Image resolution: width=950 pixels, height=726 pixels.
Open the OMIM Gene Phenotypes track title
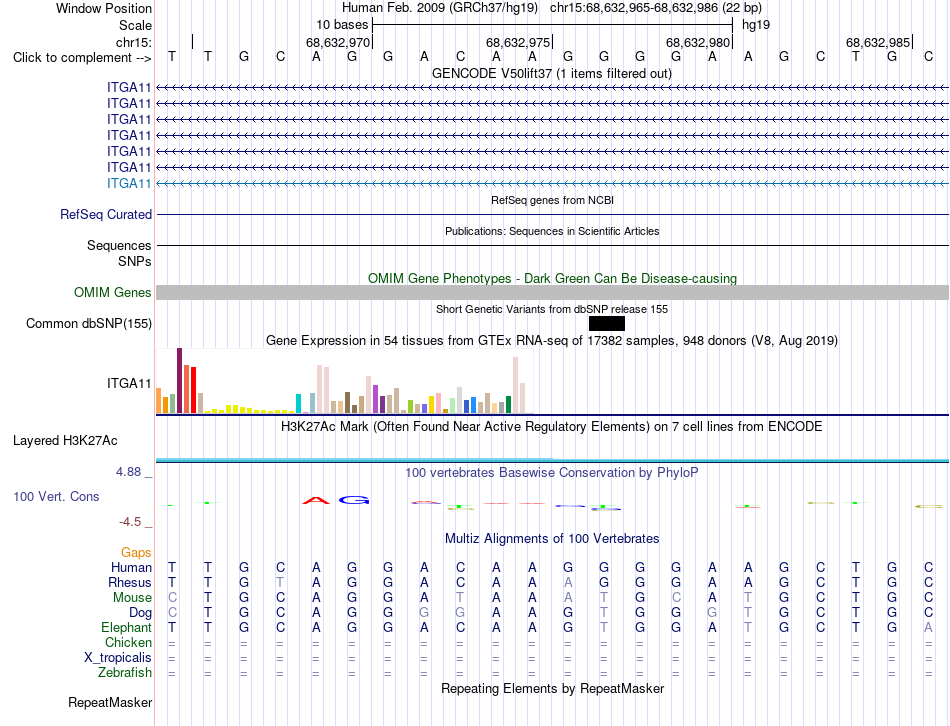(x=552, y=279)
